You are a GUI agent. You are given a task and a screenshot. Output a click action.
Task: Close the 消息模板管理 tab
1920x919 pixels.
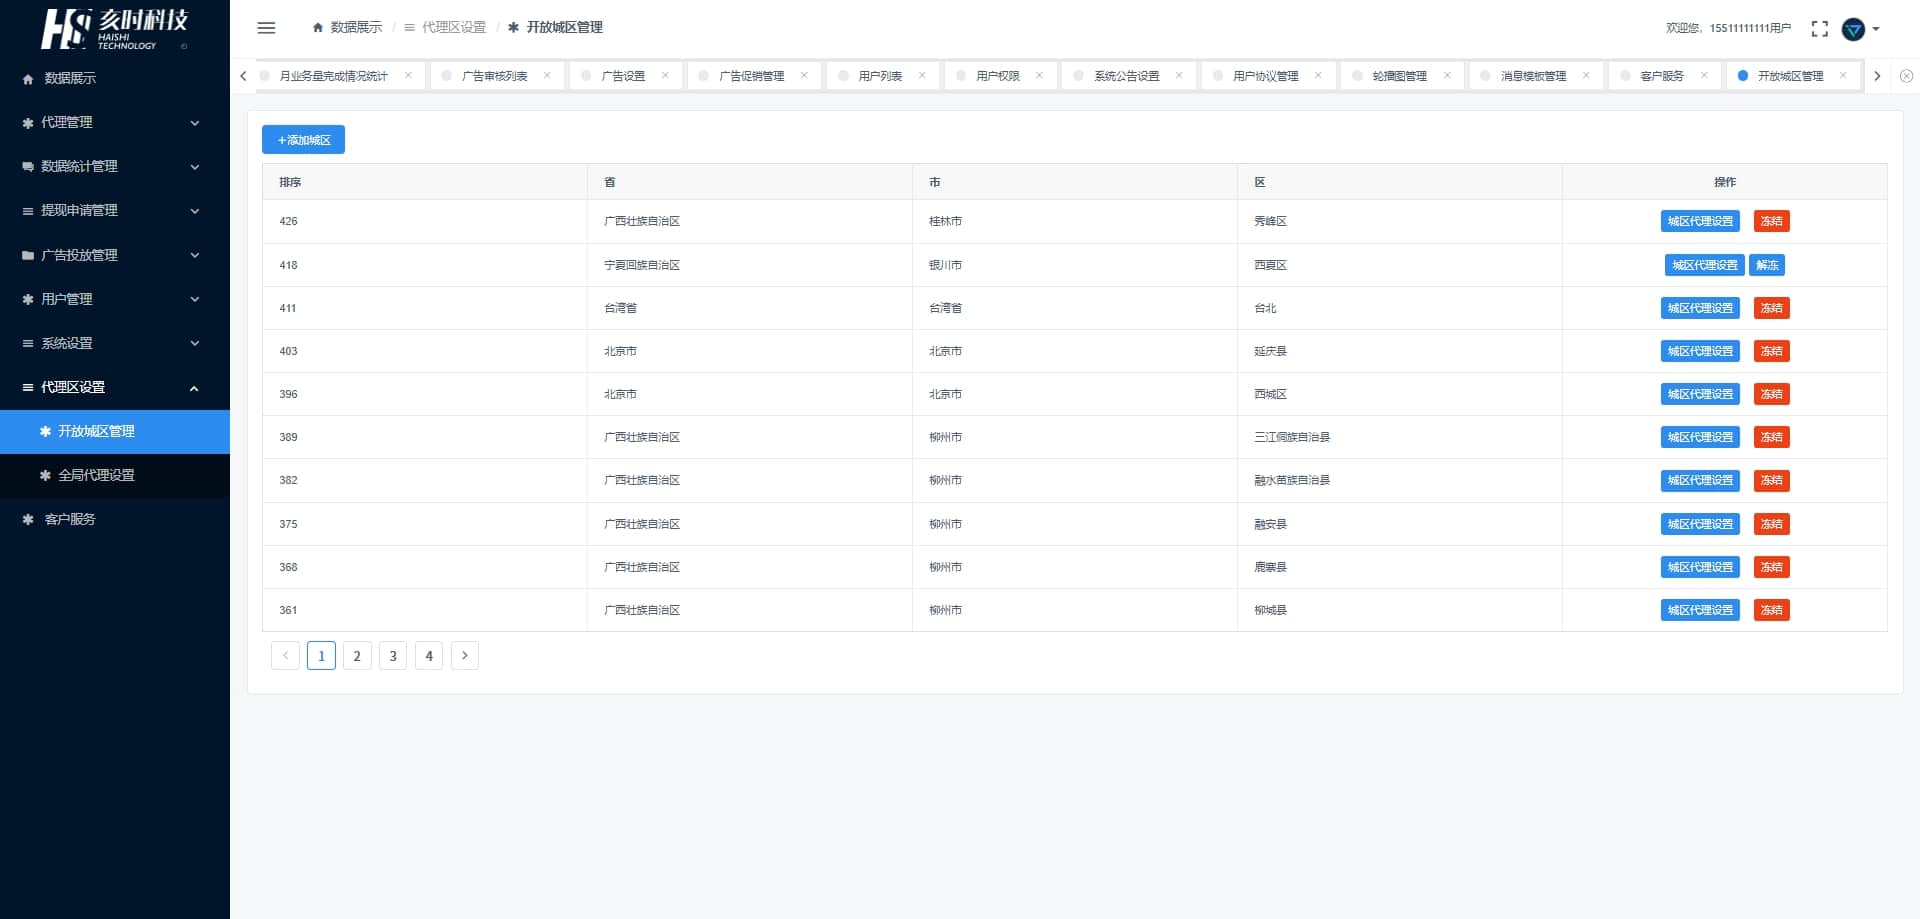click(x=1586, y=75)
